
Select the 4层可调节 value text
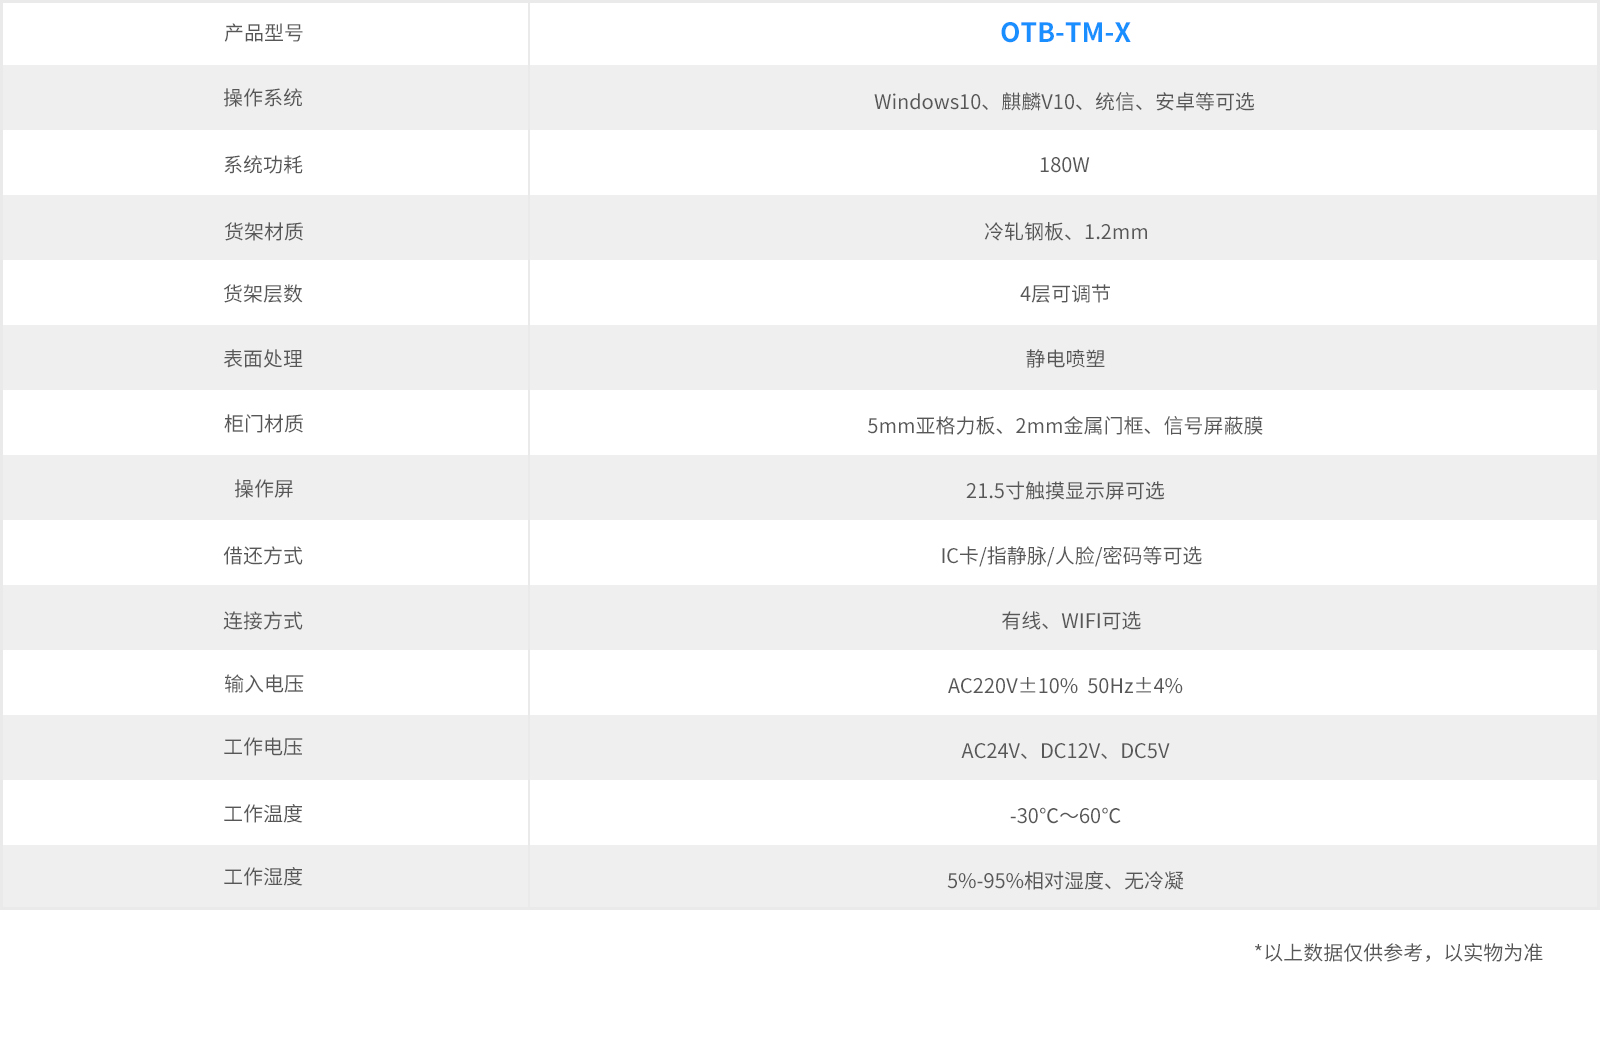pos(1065,294)
